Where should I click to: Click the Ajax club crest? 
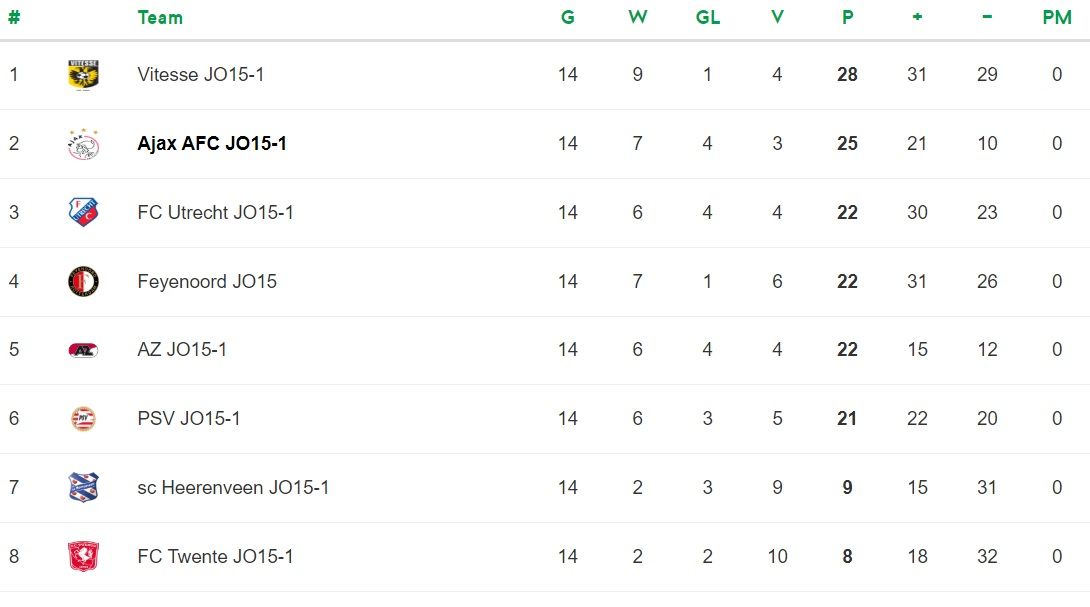83,144
